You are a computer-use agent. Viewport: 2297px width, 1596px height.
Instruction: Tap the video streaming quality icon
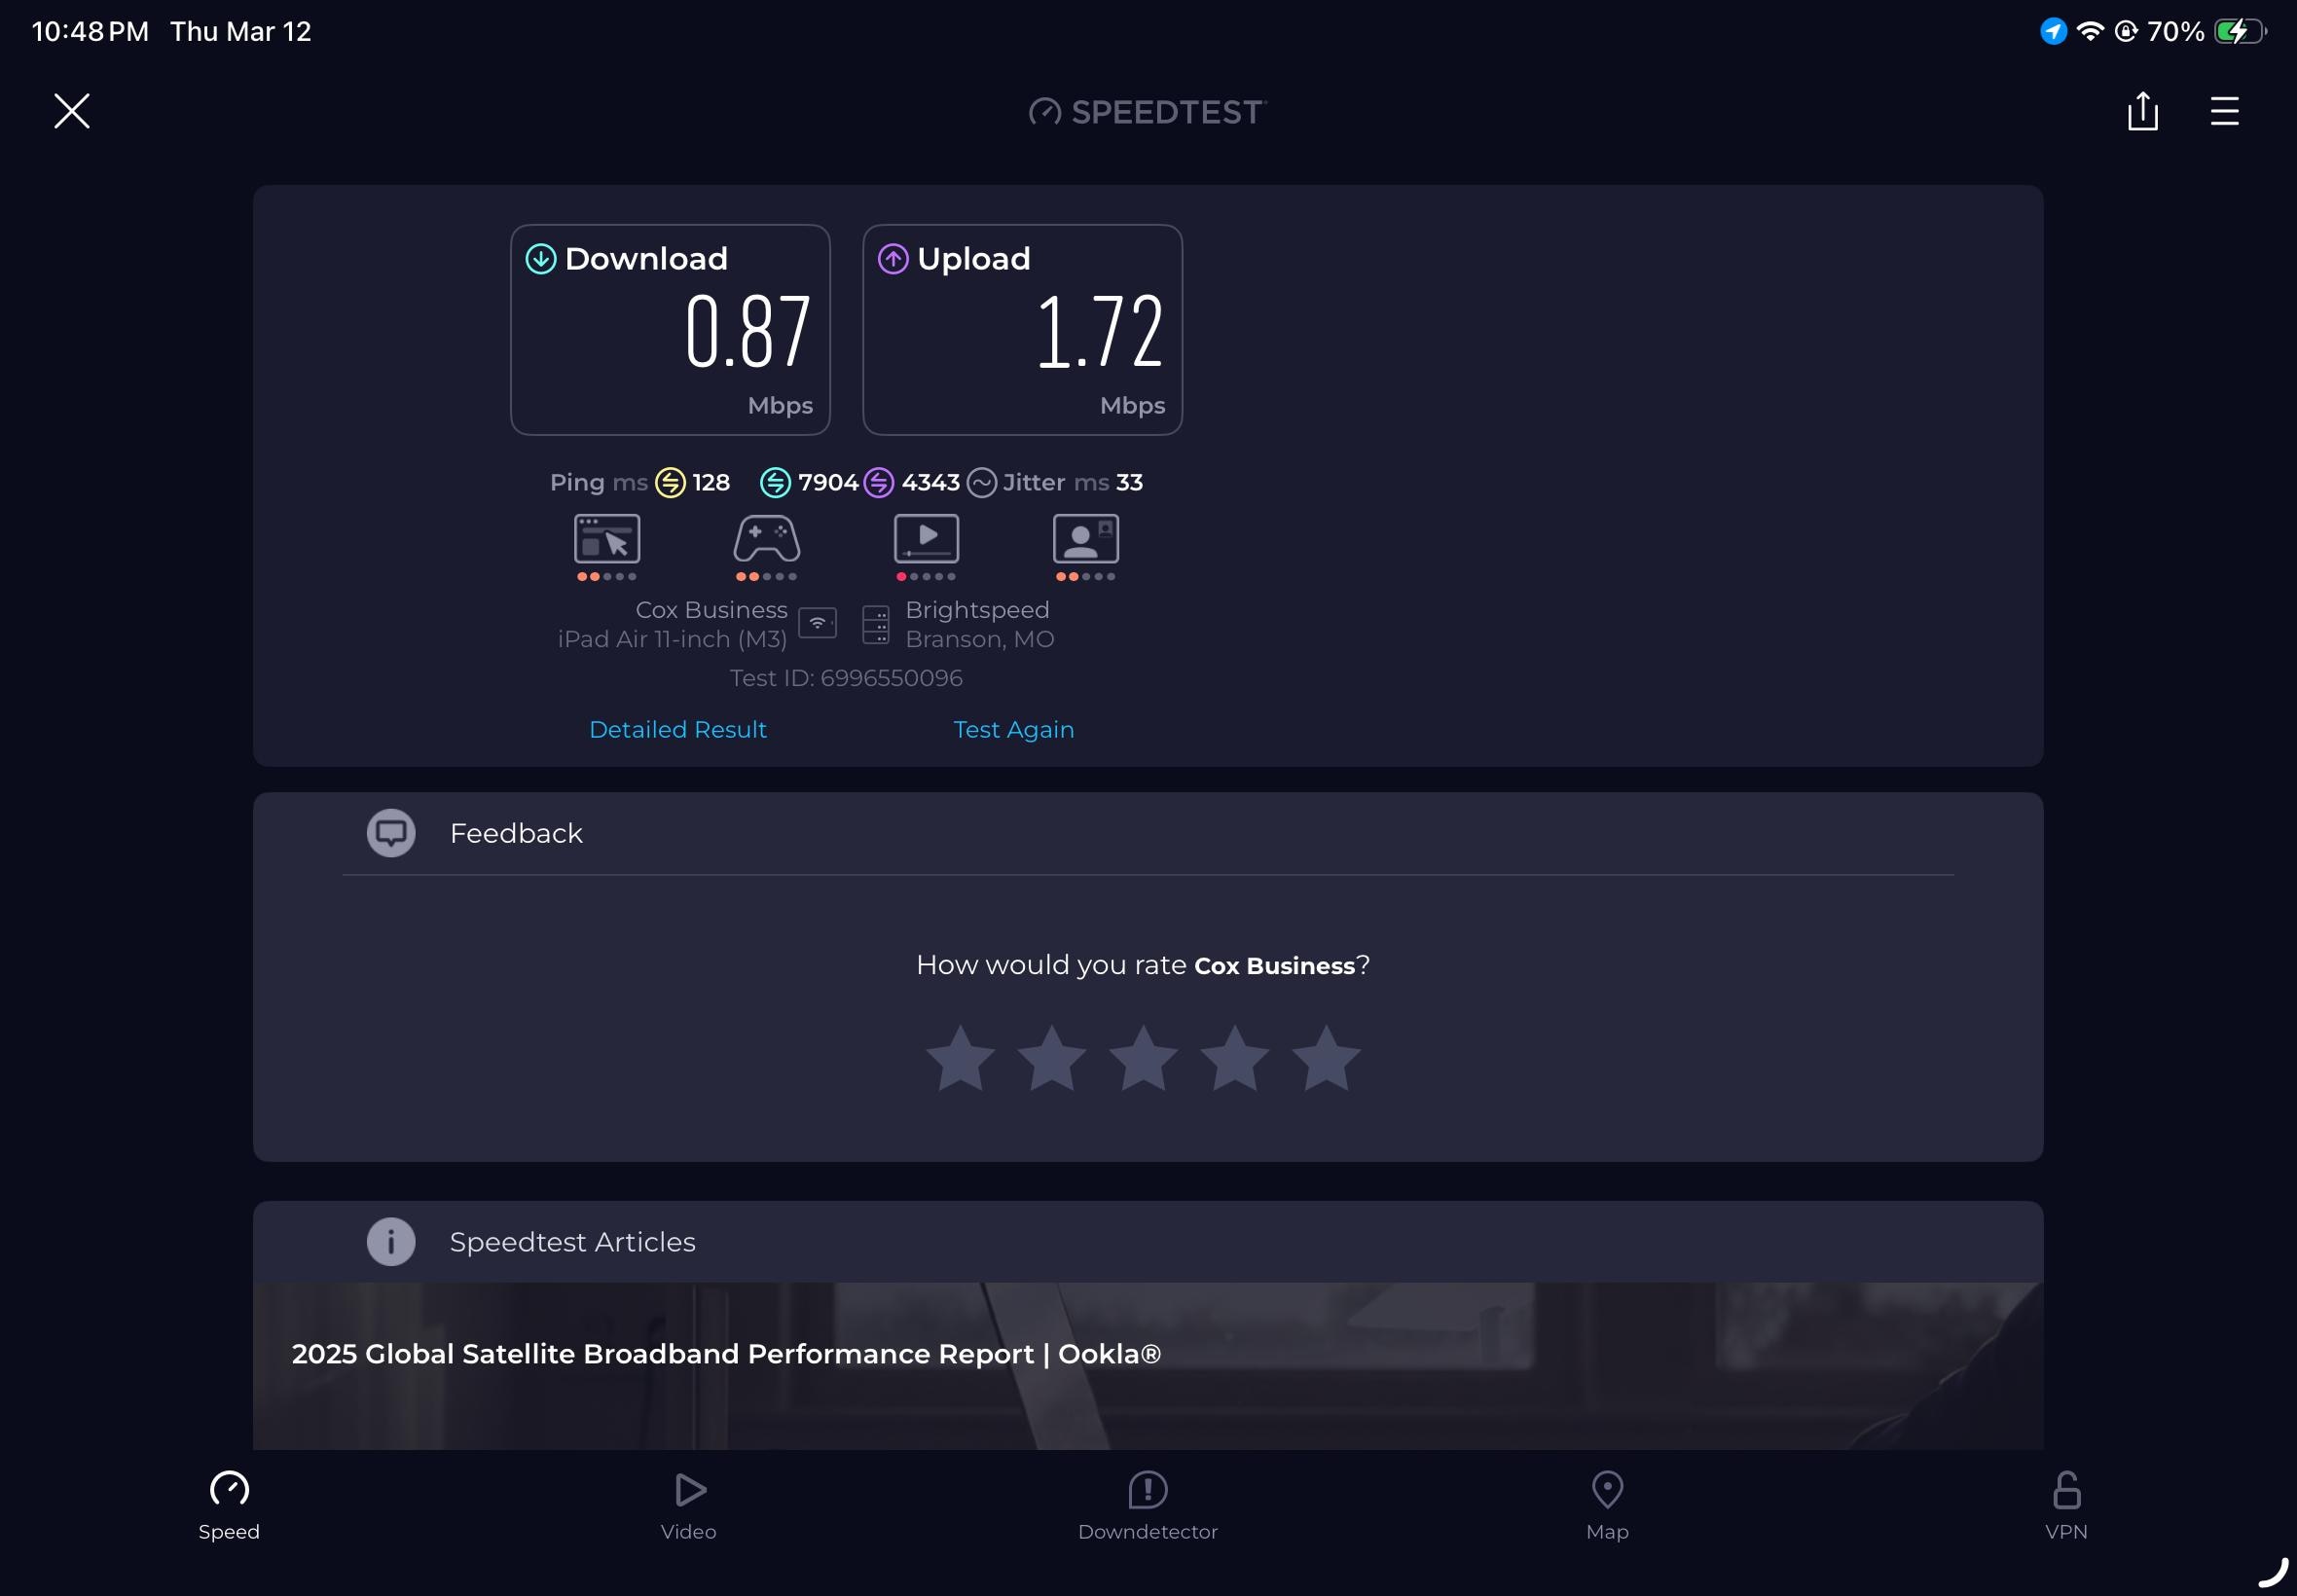(926, 540)
